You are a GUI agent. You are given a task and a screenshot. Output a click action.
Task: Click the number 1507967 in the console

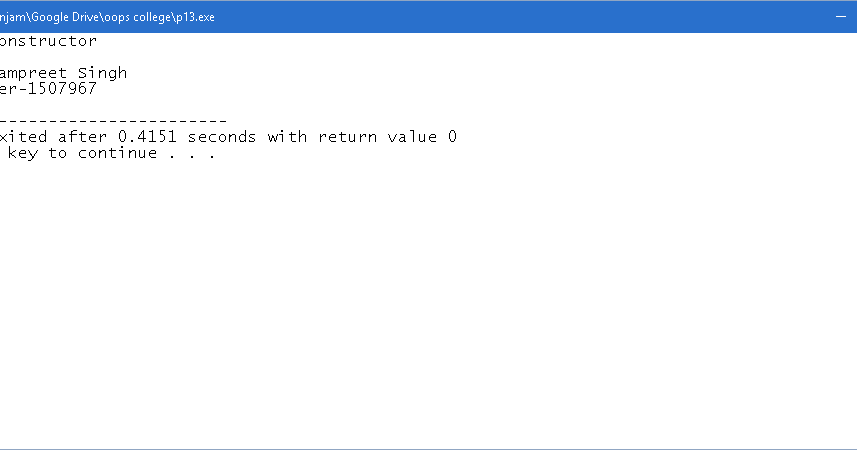coord(62,89)
